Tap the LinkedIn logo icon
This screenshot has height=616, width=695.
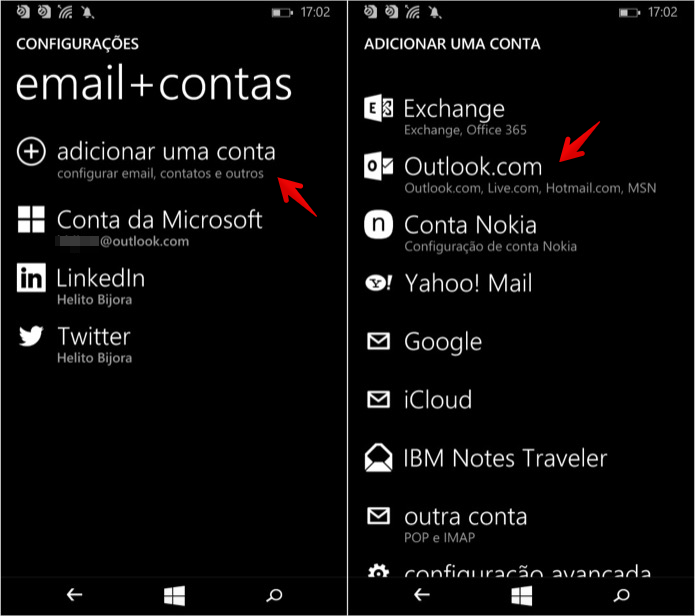click(31, 277)
